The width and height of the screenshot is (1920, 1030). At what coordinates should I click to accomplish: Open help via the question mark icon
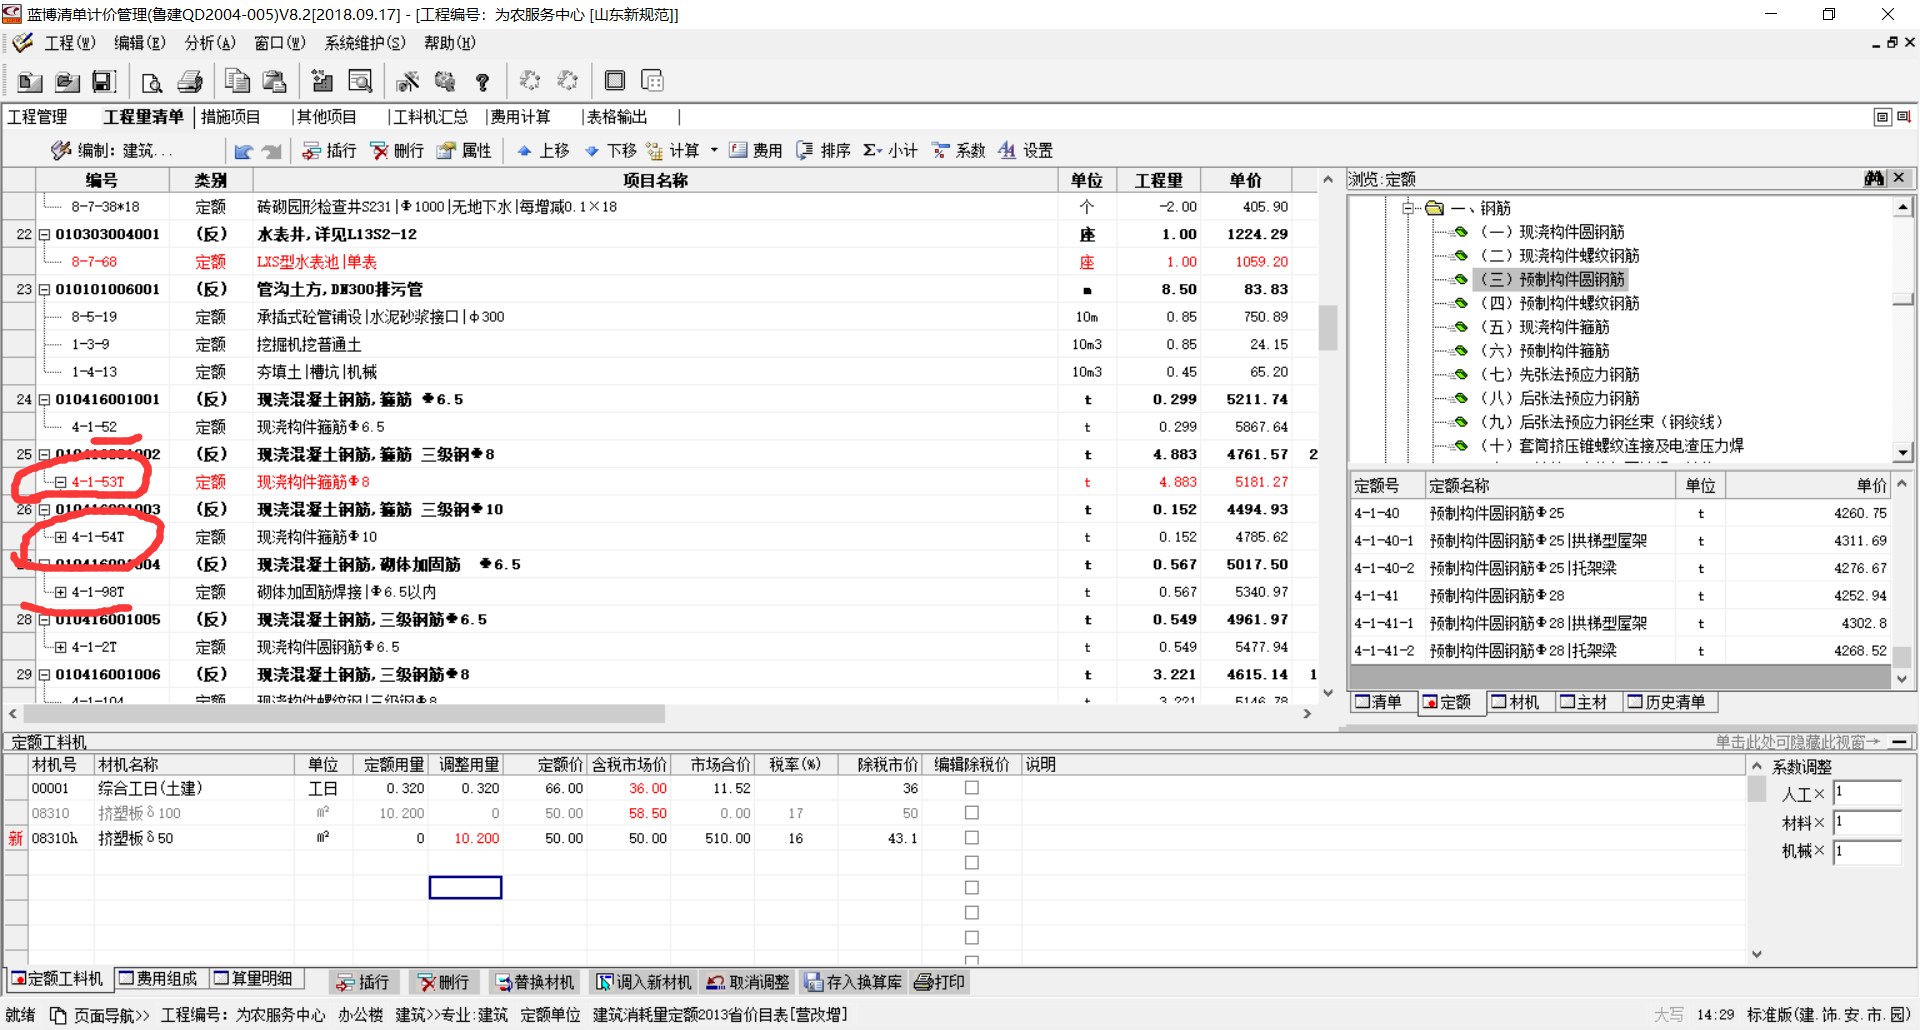(482, 81)
